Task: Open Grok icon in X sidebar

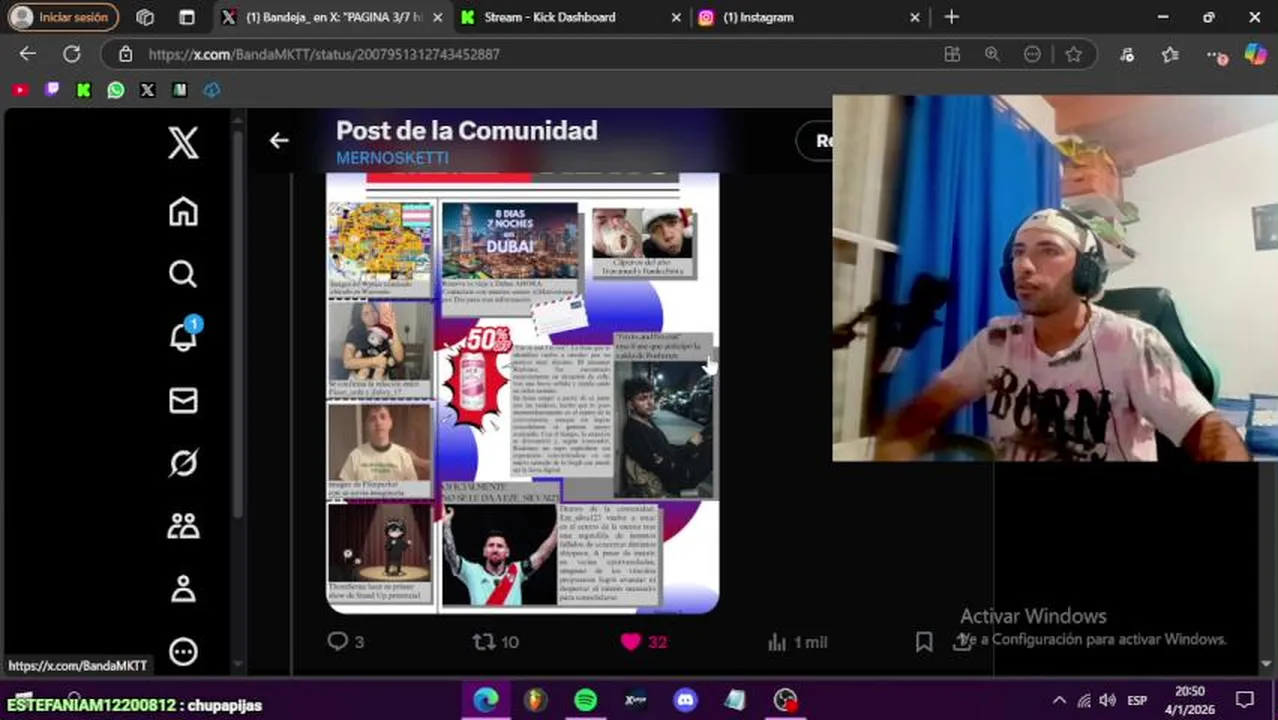Action: (x=183, y=463)
